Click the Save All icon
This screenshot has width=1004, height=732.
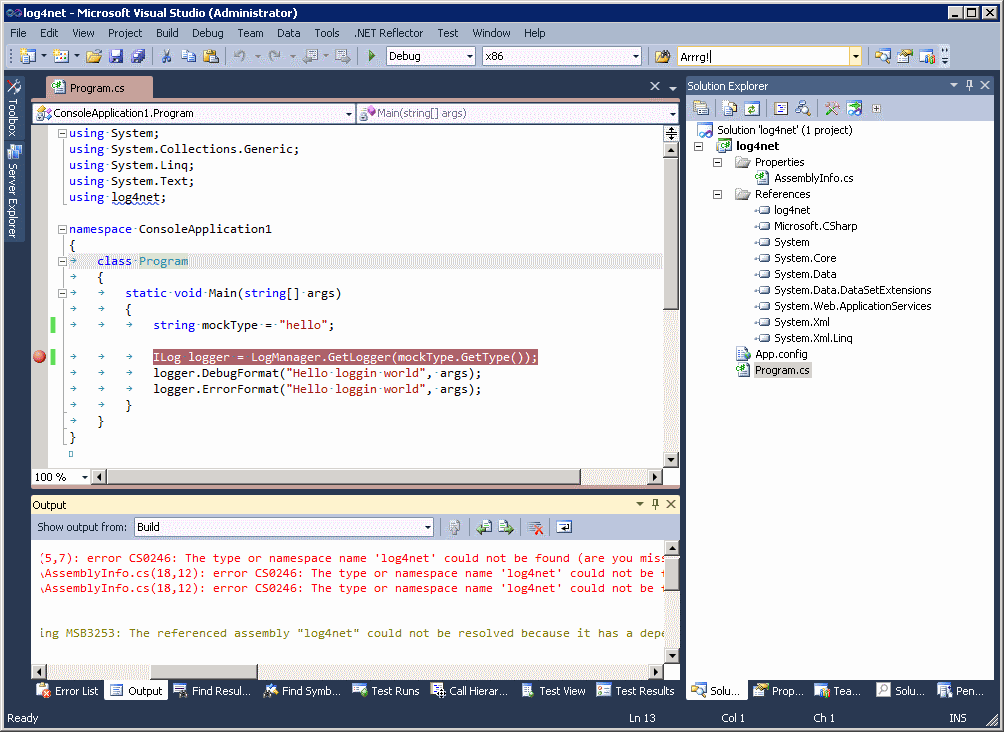(138, 56)
